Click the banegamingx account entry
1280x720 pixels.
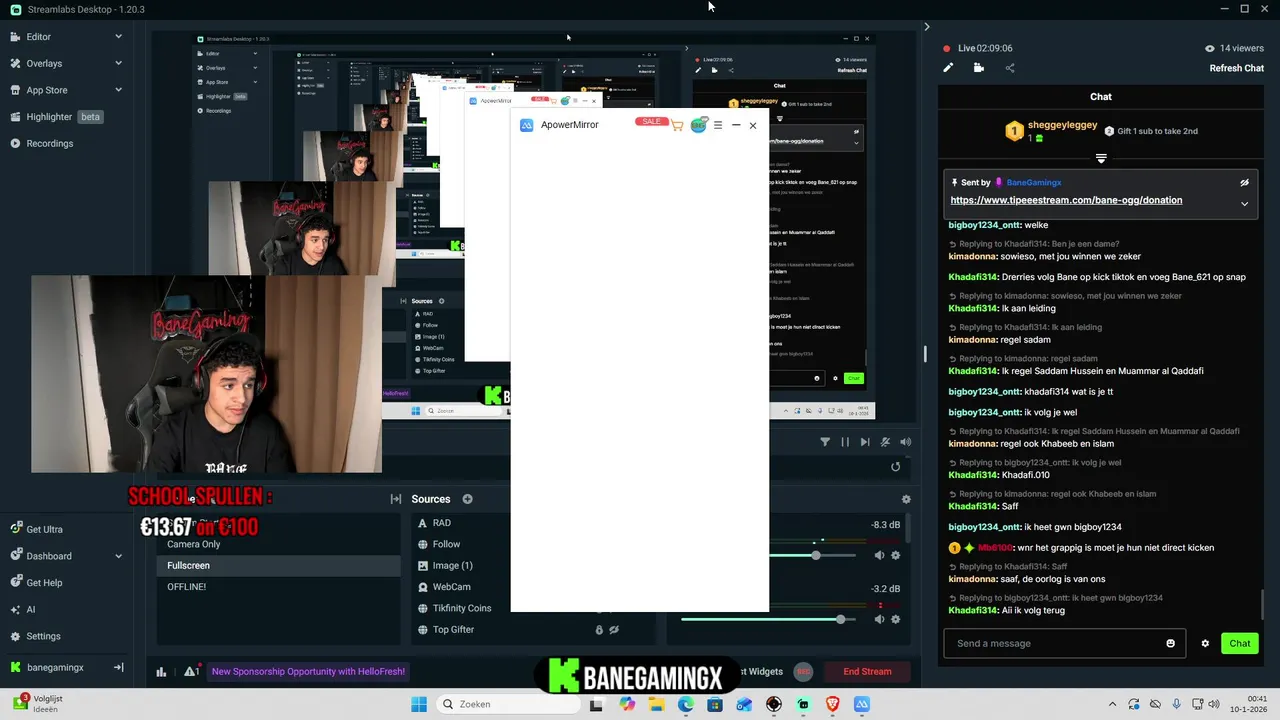click(54, 667)
